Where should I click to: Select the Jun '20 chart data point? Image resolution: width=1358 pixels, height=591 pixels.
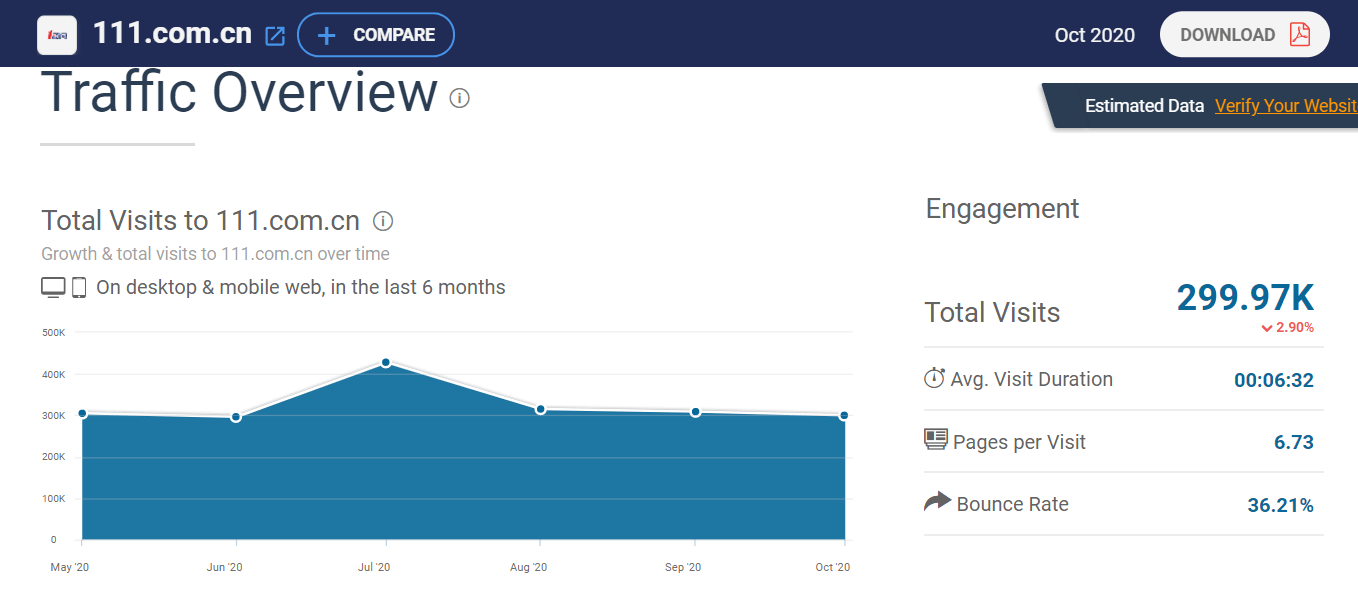pyautogui.click(x=236, y=417)
